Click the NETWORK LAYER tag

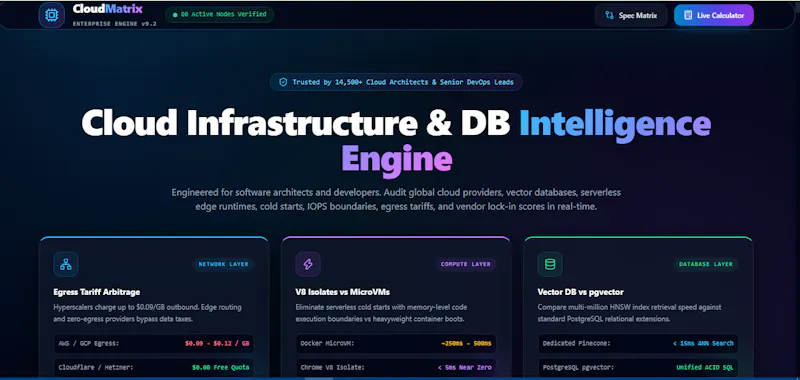pos(223,264)
